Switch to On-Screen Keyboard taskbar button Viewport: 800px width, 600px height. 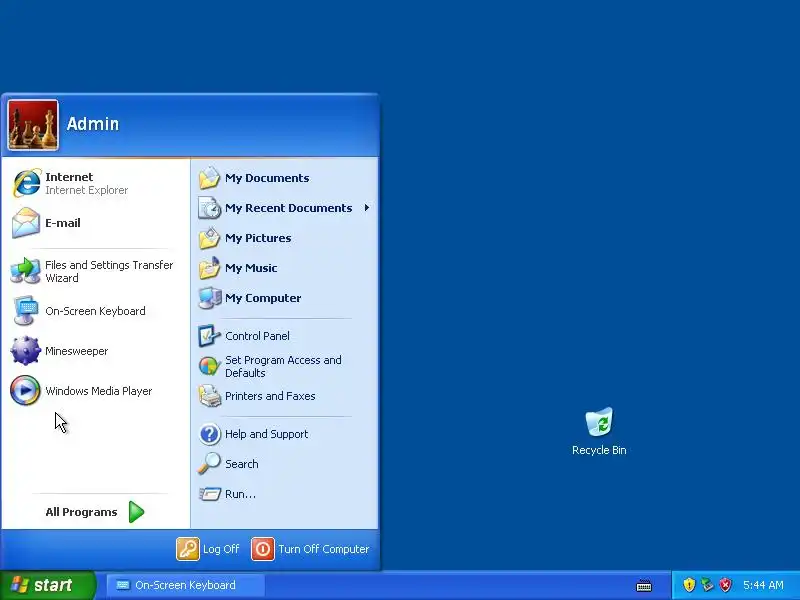[x=186, y=585]
